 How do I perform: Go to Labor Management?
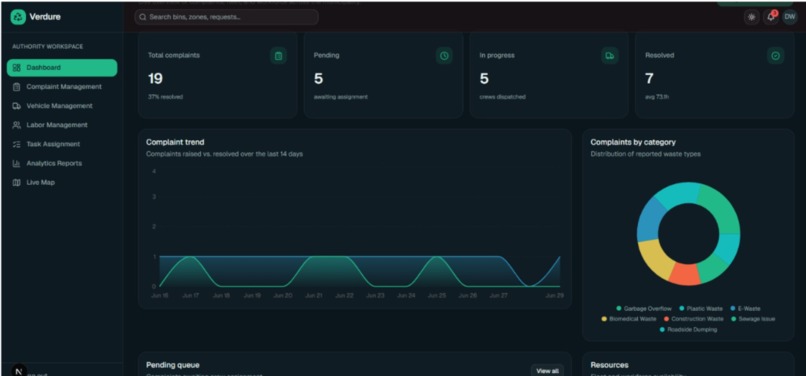[x=62, y=125]
